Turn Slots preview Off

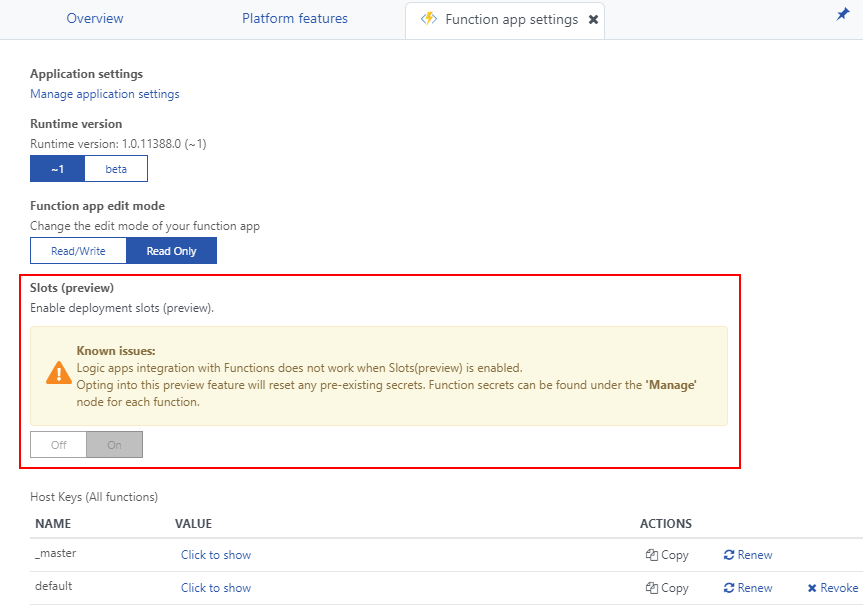coord(59,445)
